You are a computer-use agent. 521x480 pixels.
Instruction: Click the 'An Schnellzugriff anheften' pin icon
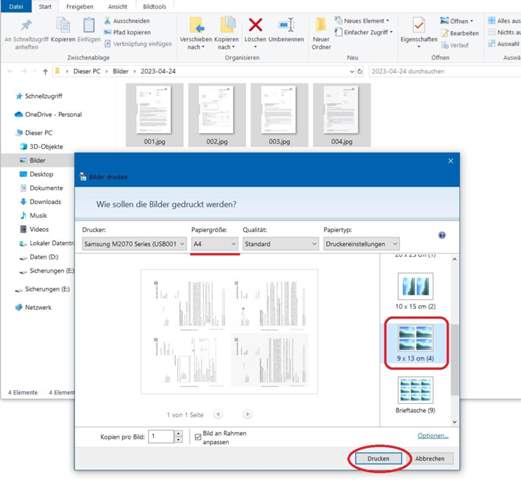[x=26, y=25]
